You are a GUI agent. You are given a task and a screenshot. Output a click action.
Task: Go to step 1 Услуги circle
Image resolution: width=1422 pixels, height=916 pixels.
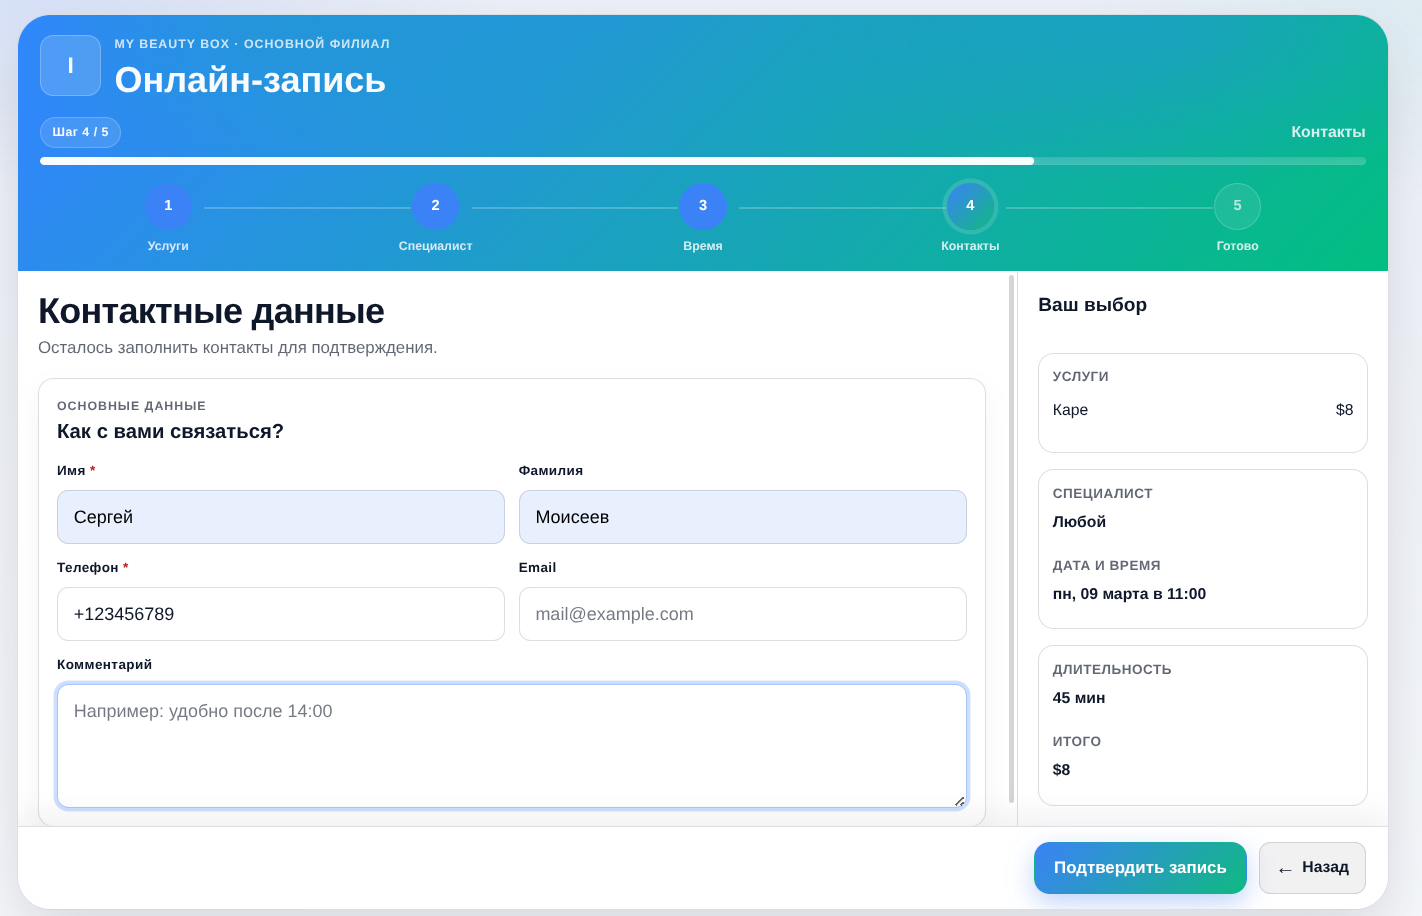pos(168,206)
